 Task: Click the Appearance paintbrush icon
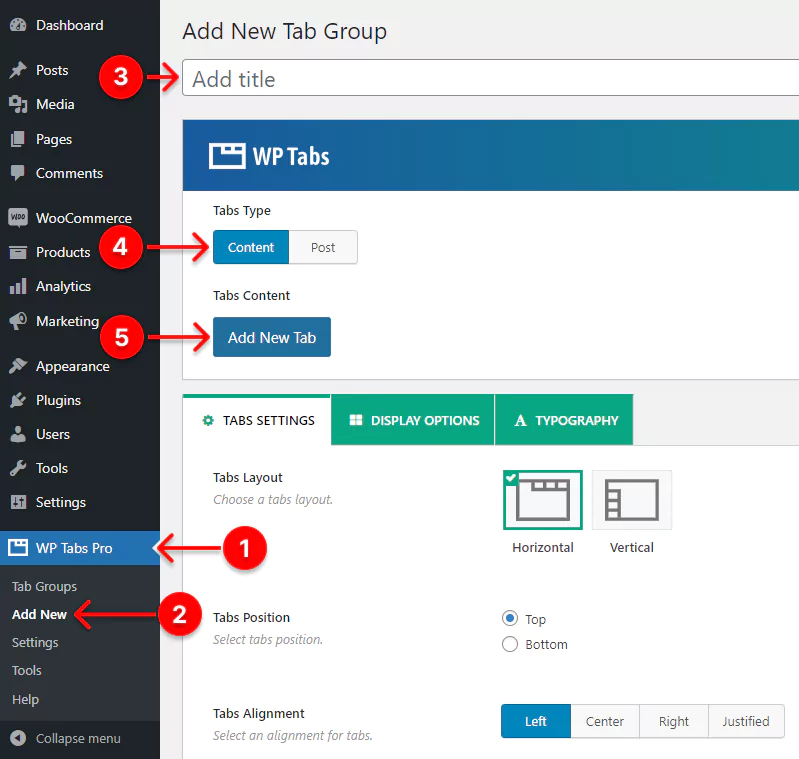[x=18, y=366]
